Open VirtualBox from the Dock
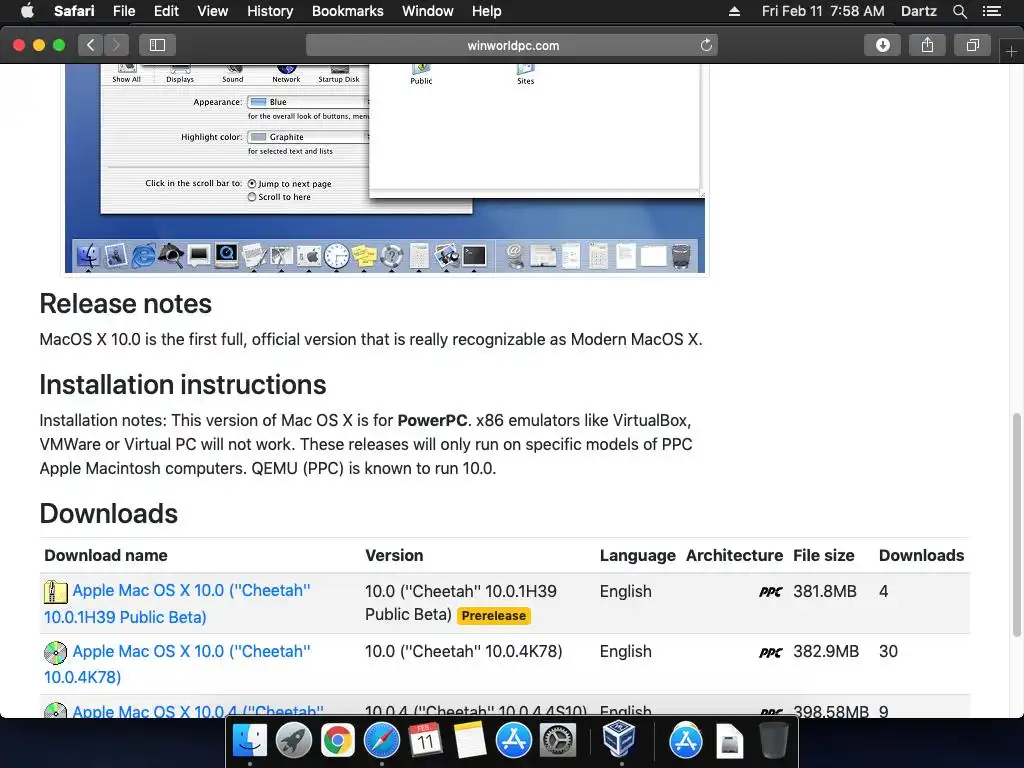This screenshot has height=768, width=1024. tap(618, 739)
